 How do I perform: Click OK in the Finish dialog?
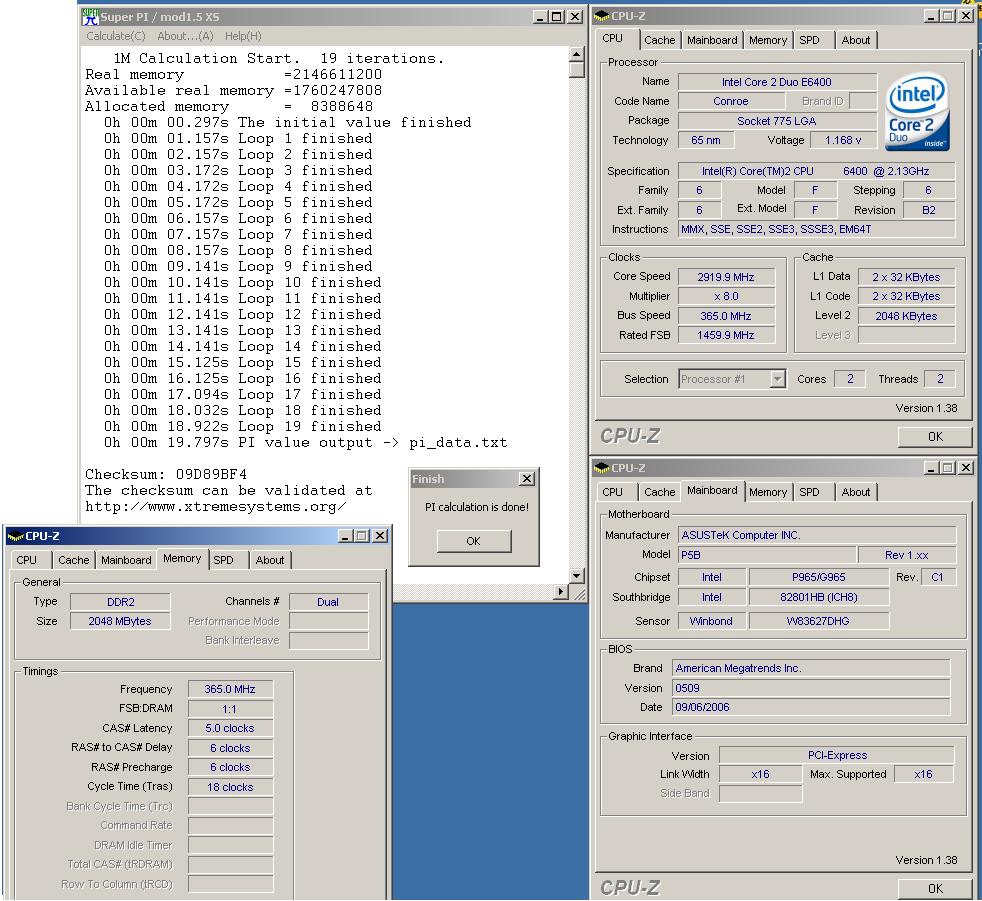pos(473,541)
